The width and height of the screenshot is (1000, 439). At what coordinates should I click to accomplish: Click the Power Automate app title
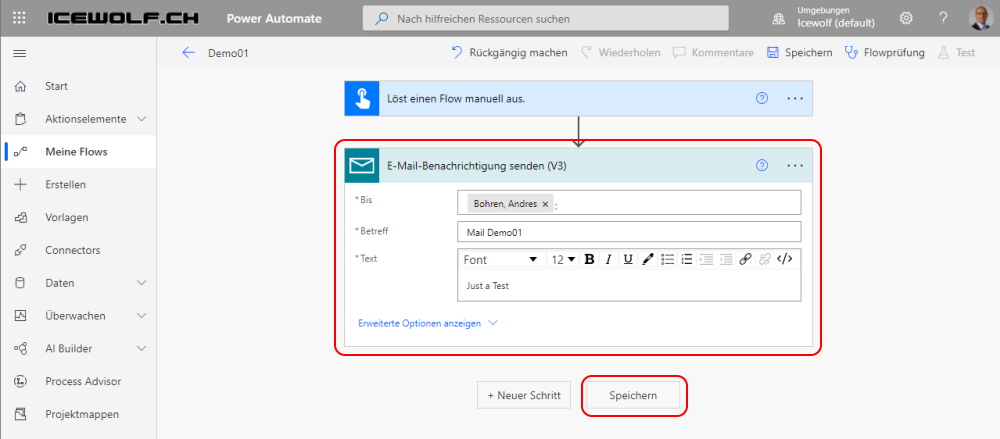coord(274,19)
